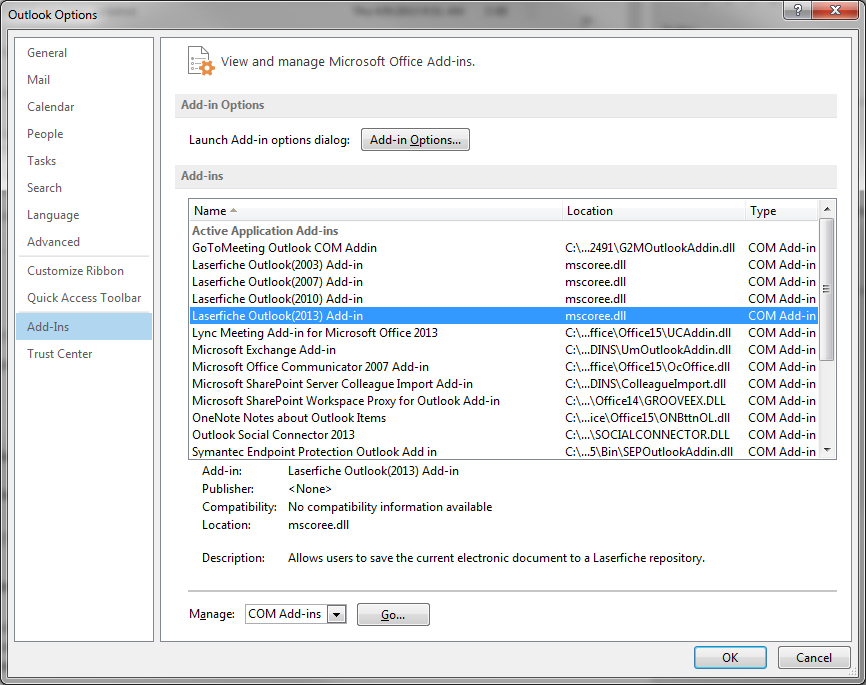
Task: Select the Add-Ins category
Action: 84,326
